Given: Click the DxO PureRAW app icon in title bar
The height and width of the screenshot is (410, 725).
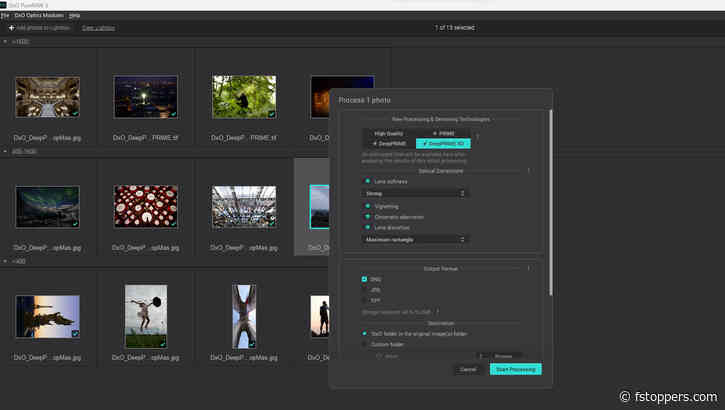Looking at the screenshot, I should tap(5, 5).
